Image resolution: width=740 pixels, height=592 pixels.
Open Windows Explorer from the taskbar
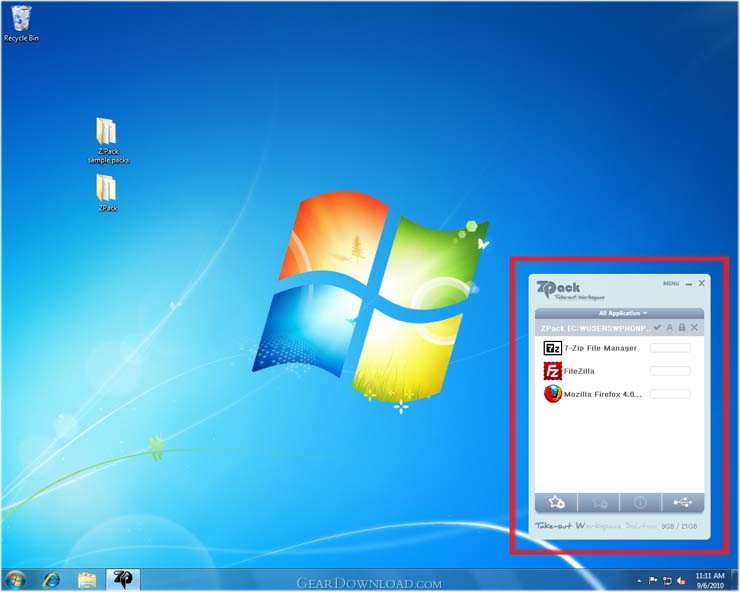(87, 580)
